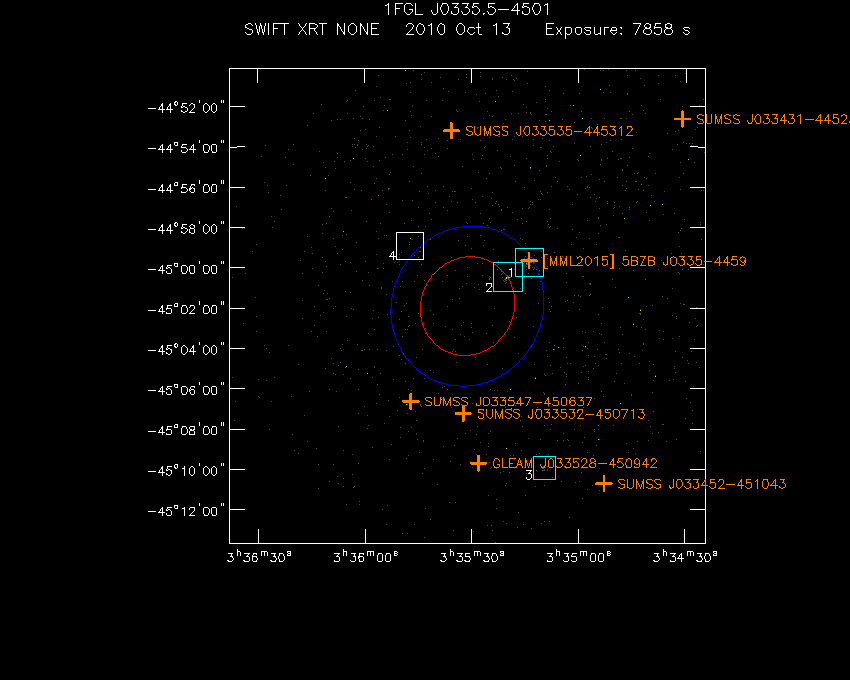Click the label SUMSS J033452-451043
The height and width of the screenshot is (680, 850).
tap(701, 484)
